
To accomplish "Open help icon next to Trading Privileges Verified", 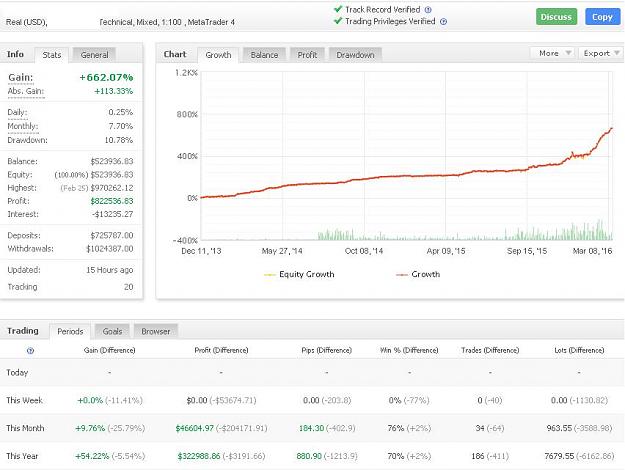I will coord(443,22).
